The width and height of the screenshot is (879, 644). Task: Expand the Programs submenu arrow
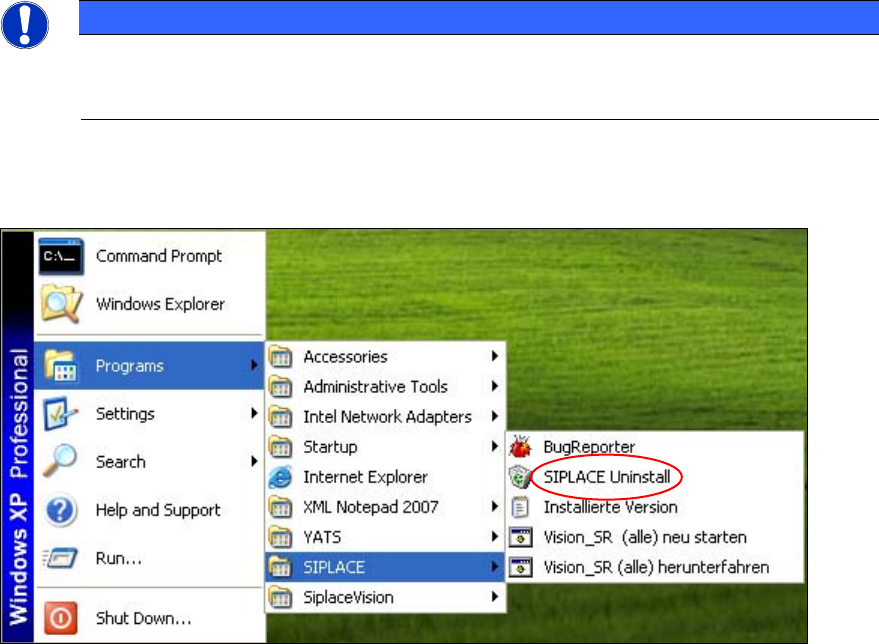pos(255,365)
